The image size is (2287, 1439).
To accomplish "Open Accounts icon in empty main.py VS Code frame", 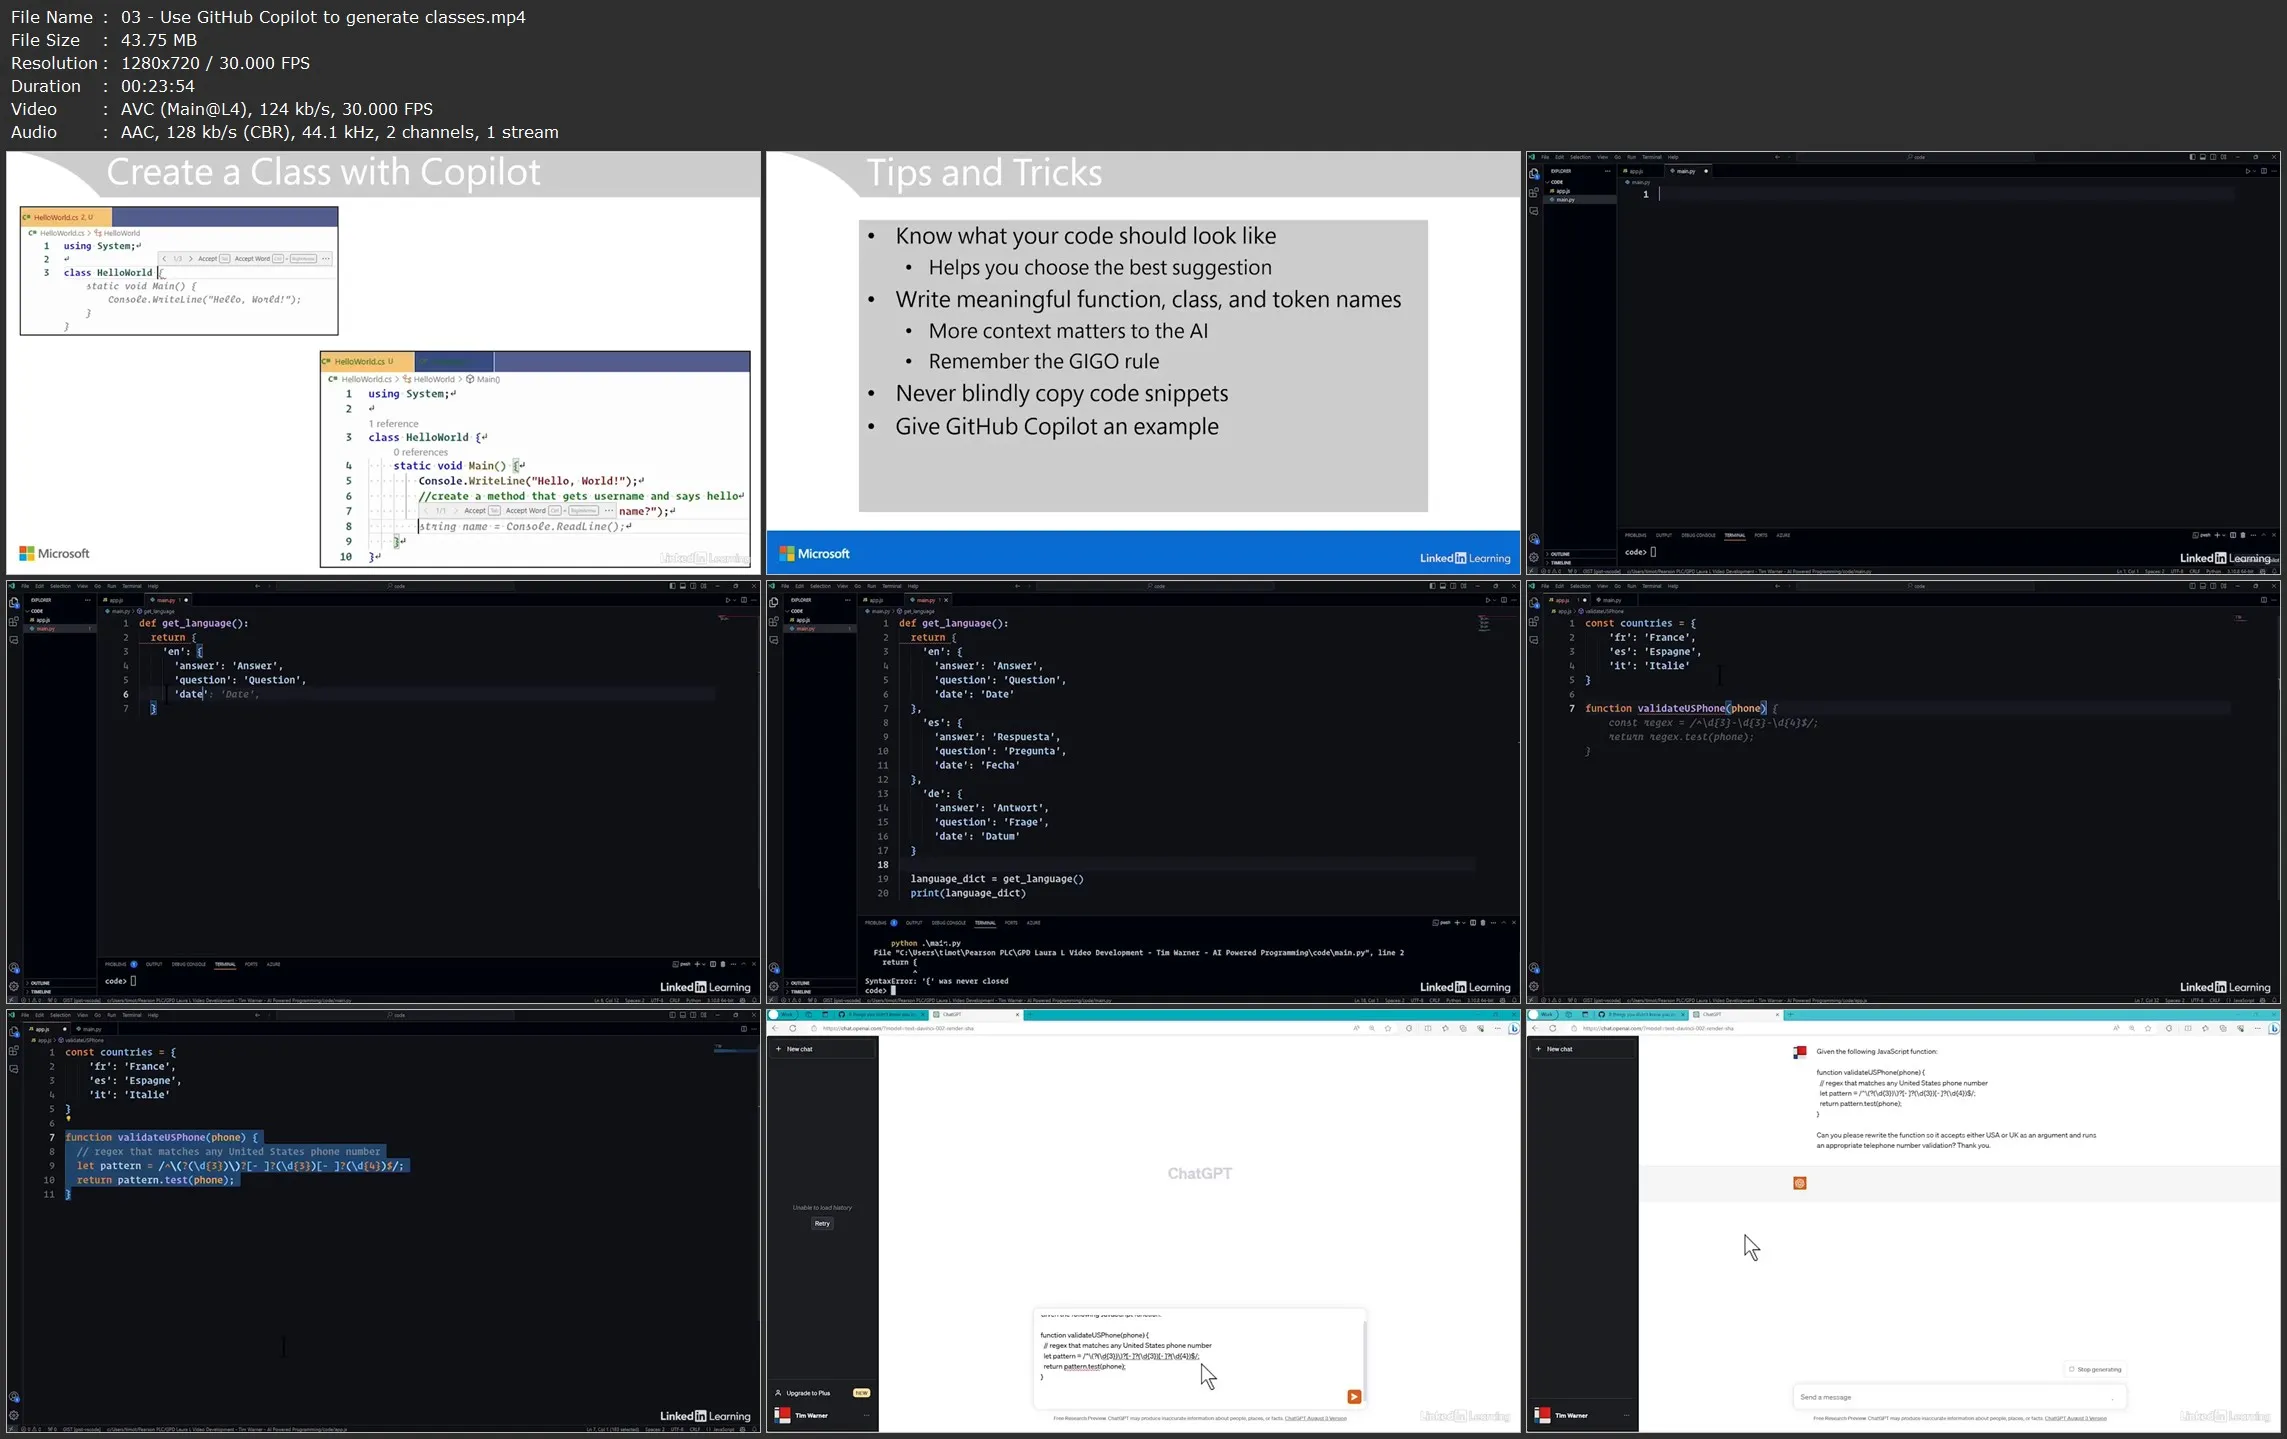I will pos(1534,539).
